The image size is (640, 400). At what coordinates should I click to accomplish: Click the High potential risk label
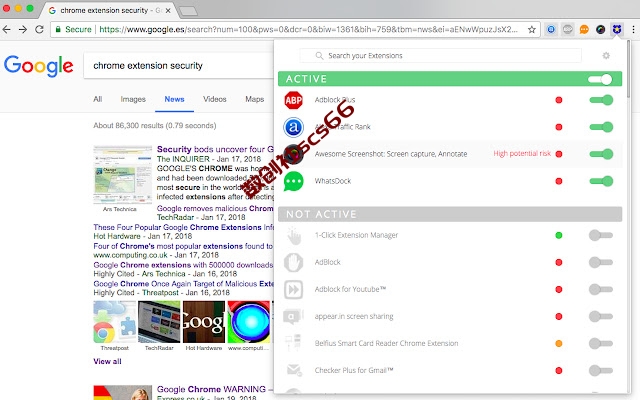522,153
